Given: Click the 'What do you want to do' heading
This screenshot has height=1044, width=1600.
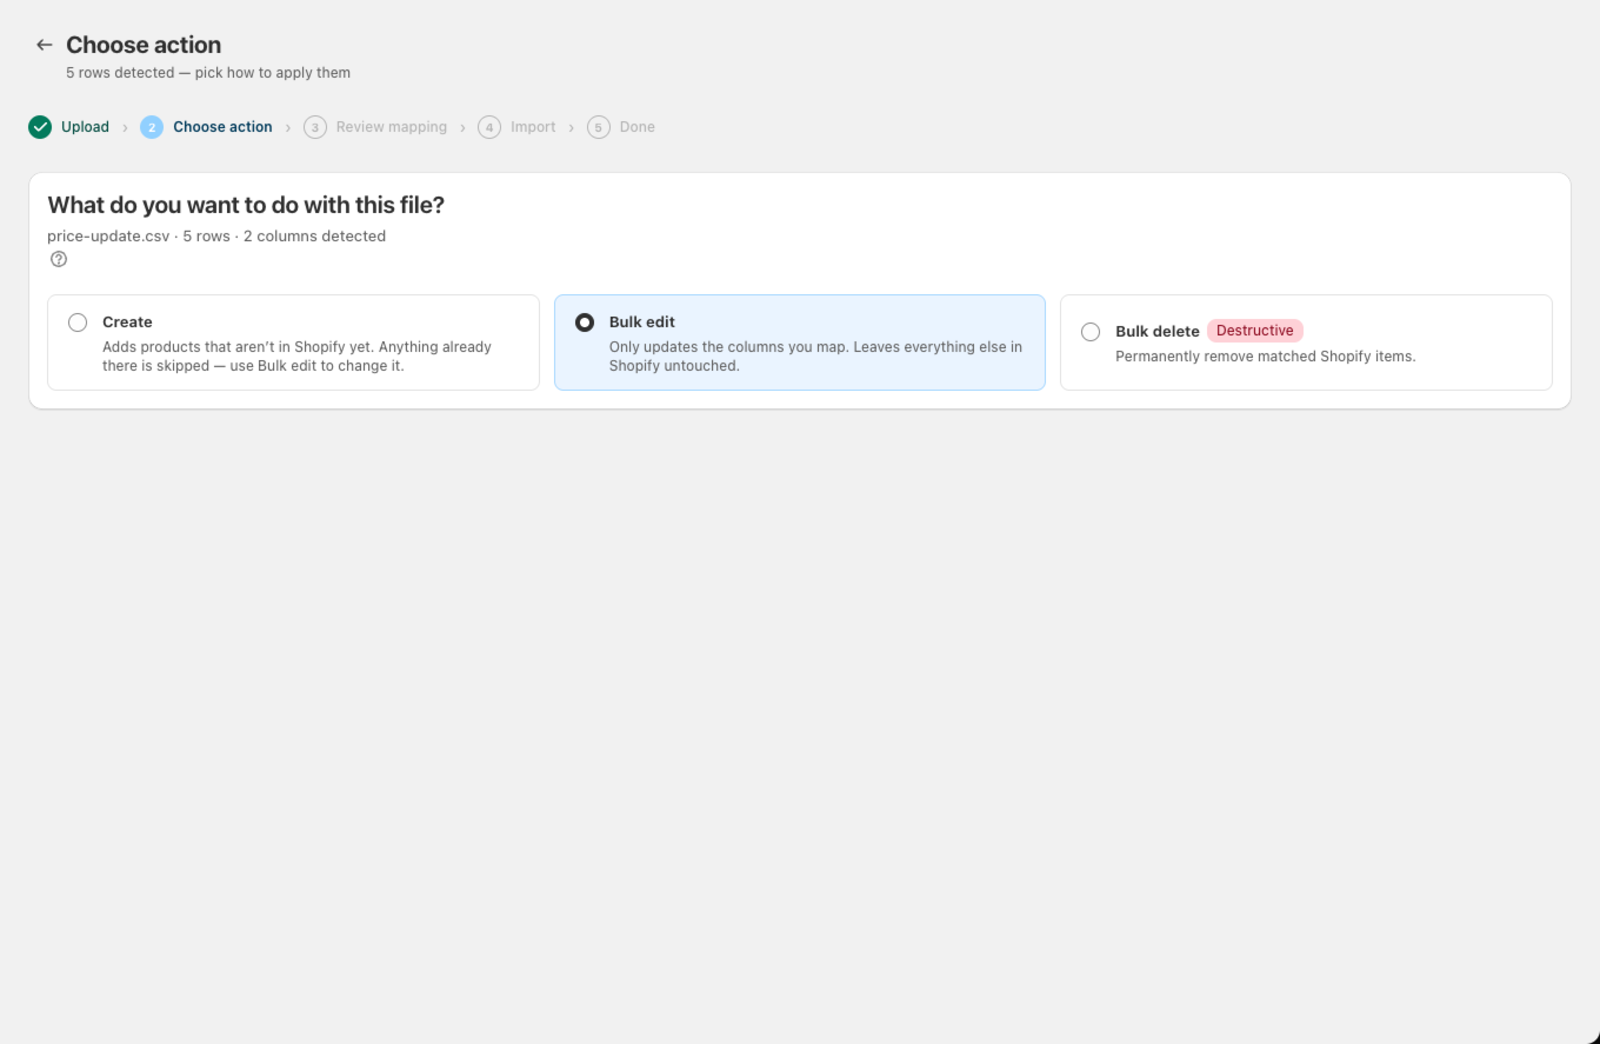Looking at the screenshot, I should point(246,205).
